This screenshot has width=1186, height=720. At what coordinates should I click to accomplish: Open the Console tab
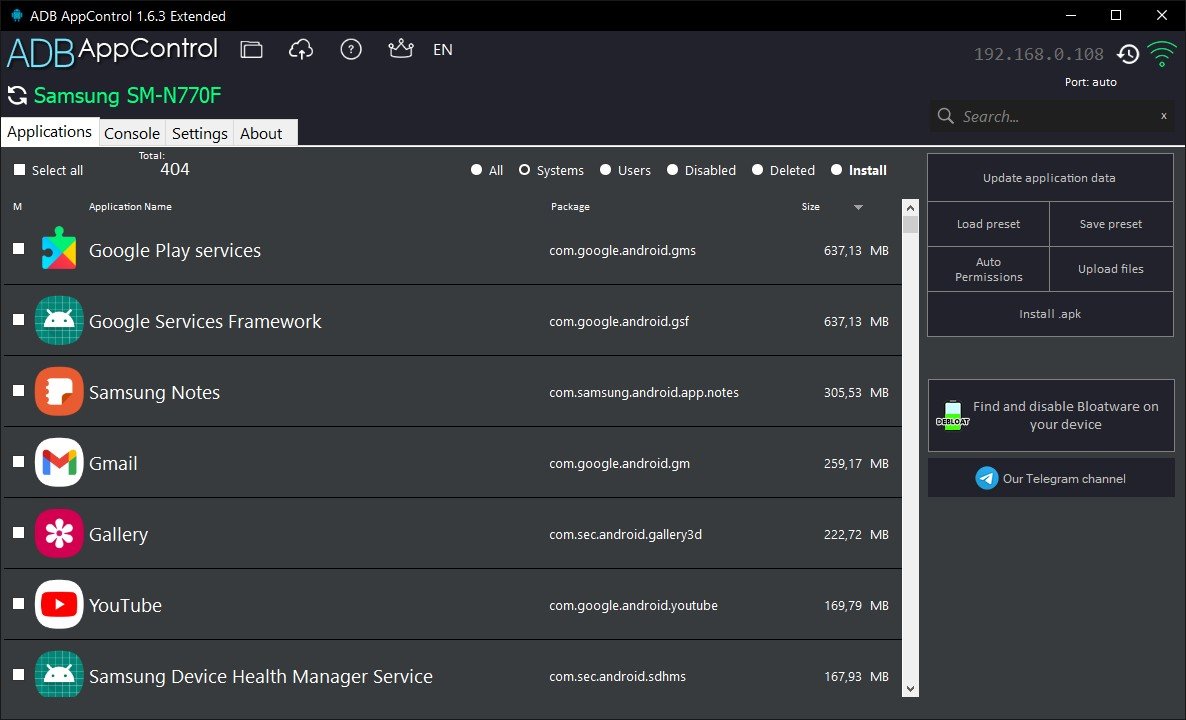(x=132, y=133)
